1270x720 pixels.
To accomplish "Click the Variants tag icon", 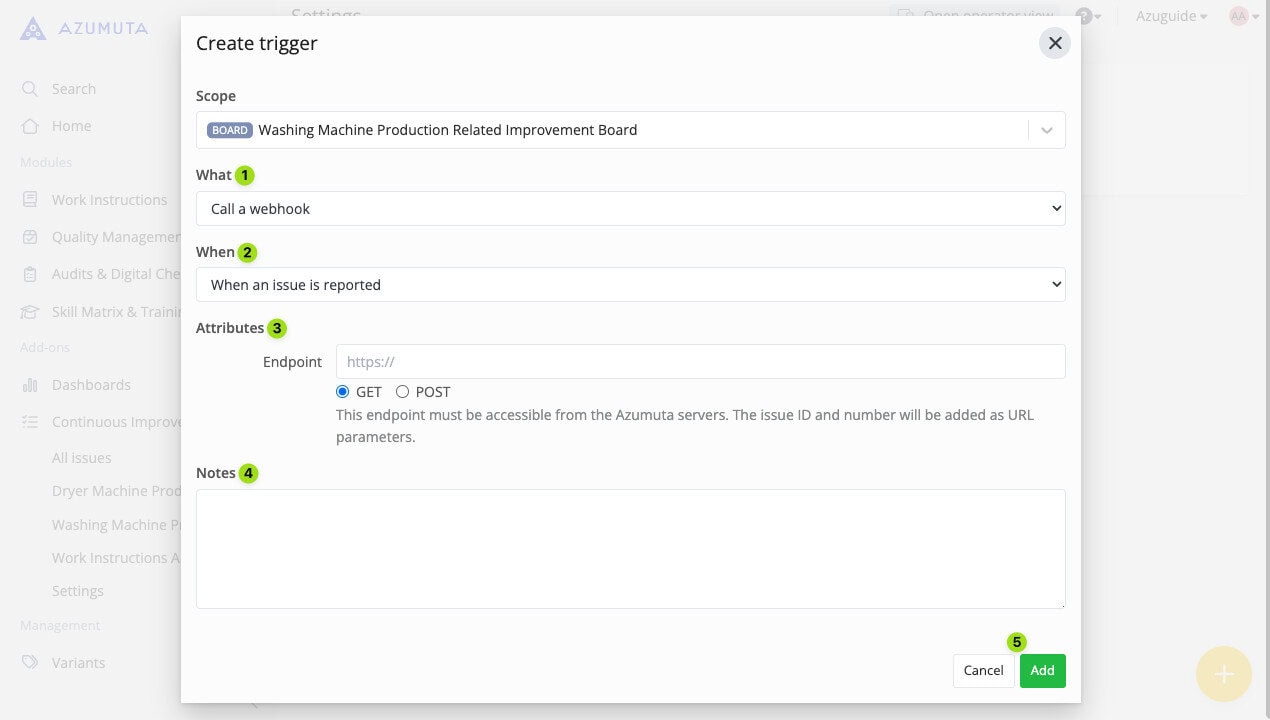I will [x=30, y=663].
